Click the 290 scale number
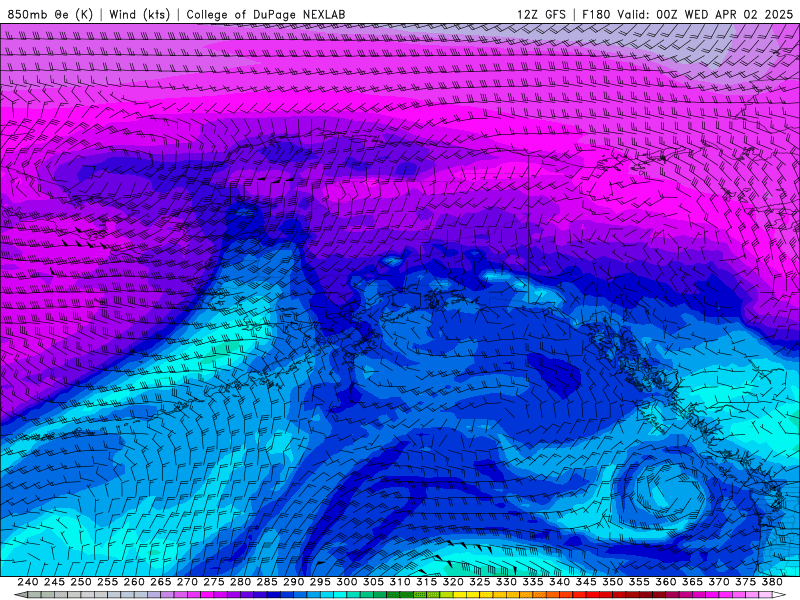 point(293,582)
